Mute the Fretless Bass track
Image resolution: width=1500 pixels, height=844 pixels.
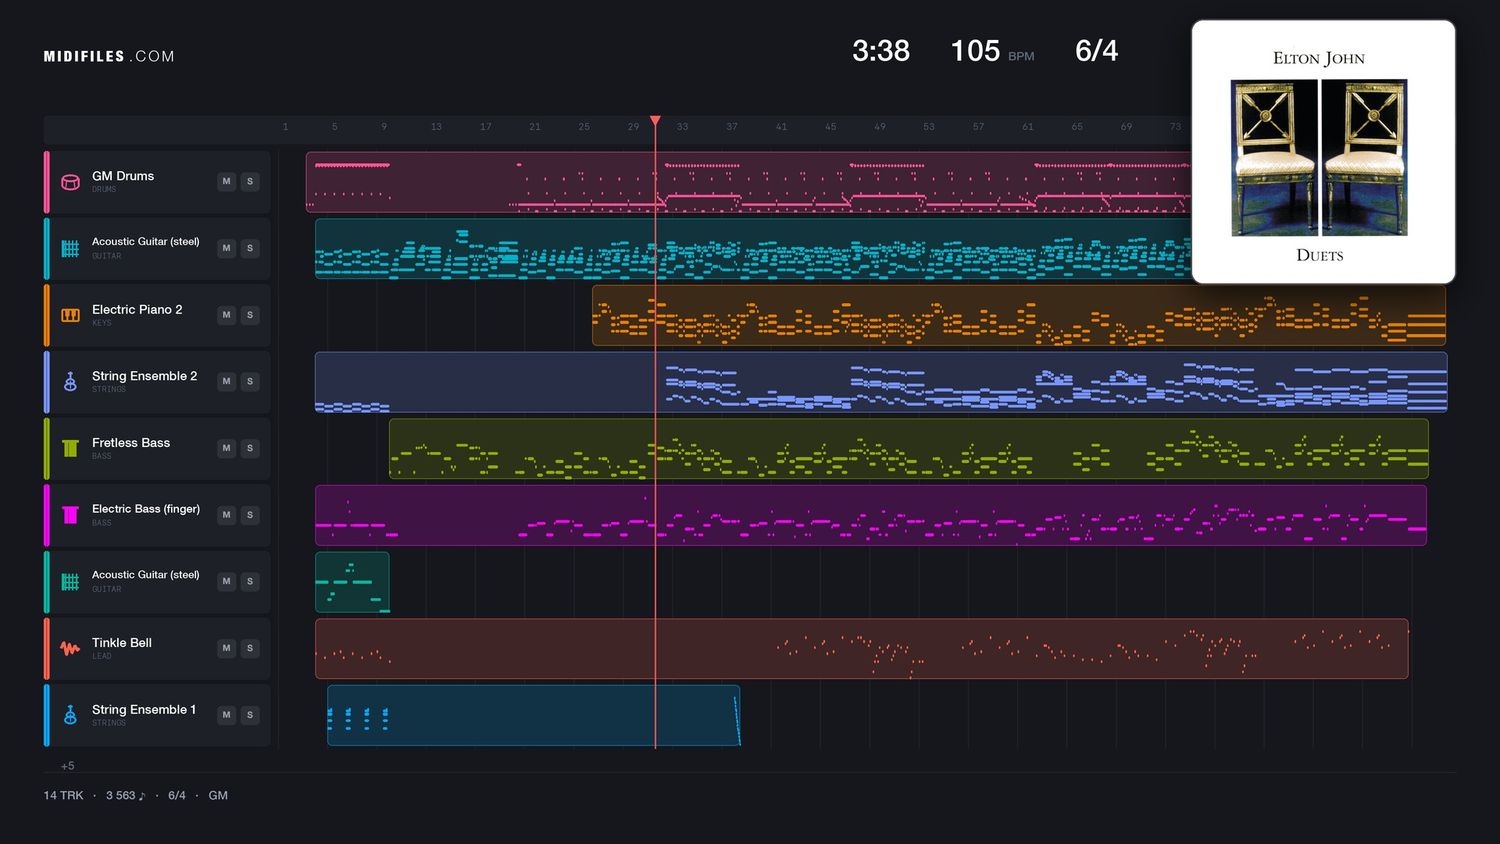tap(226, 448)
